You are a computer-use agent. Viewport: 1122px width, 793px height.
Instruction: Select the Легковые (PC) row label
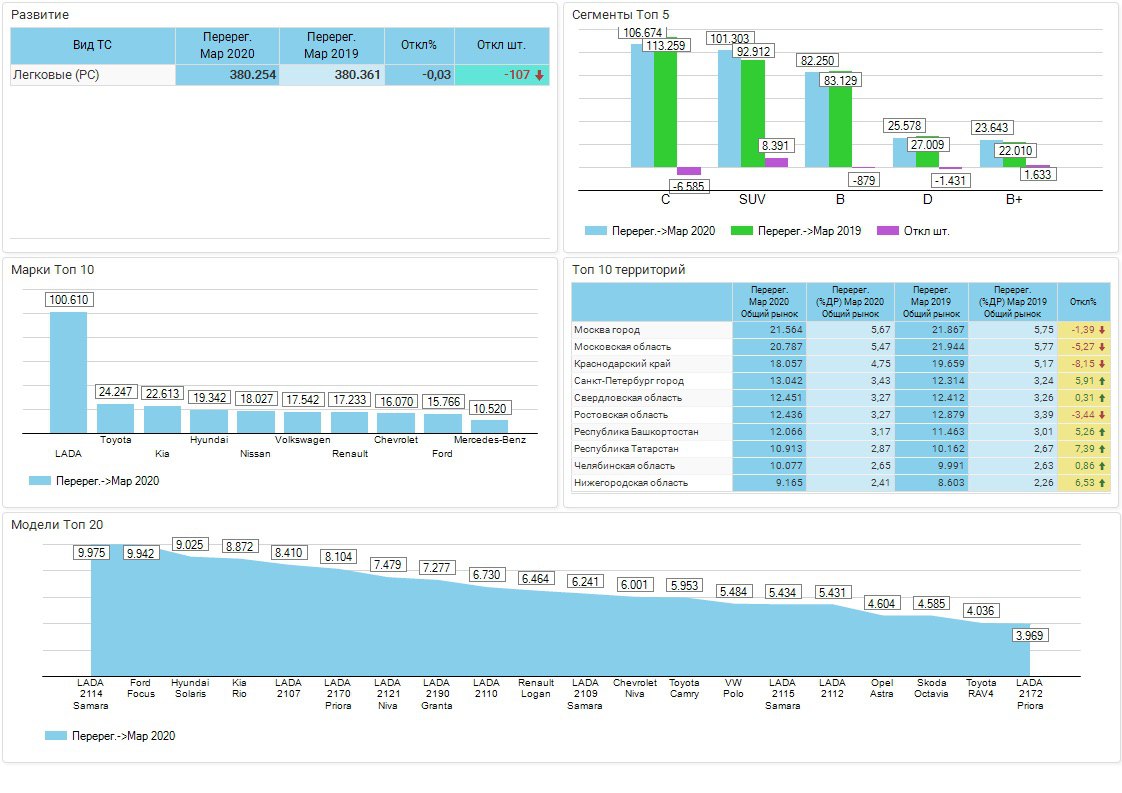pyautogui.click(x=56, y=74)
